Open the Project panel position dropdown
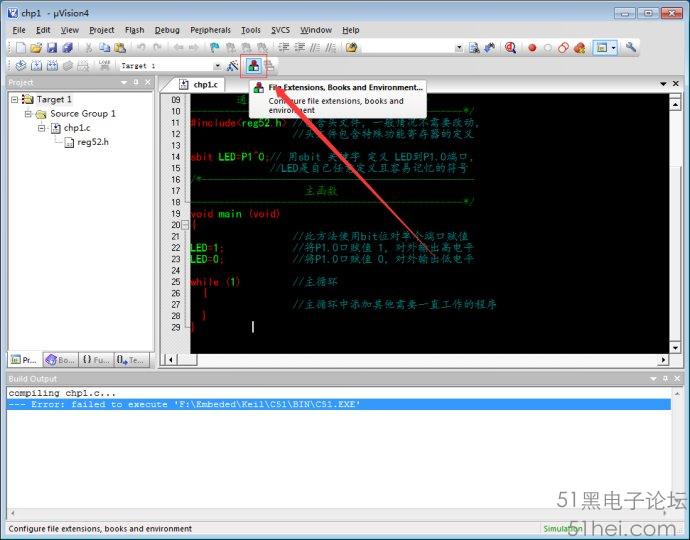690x540 pixels. [124, 82]
